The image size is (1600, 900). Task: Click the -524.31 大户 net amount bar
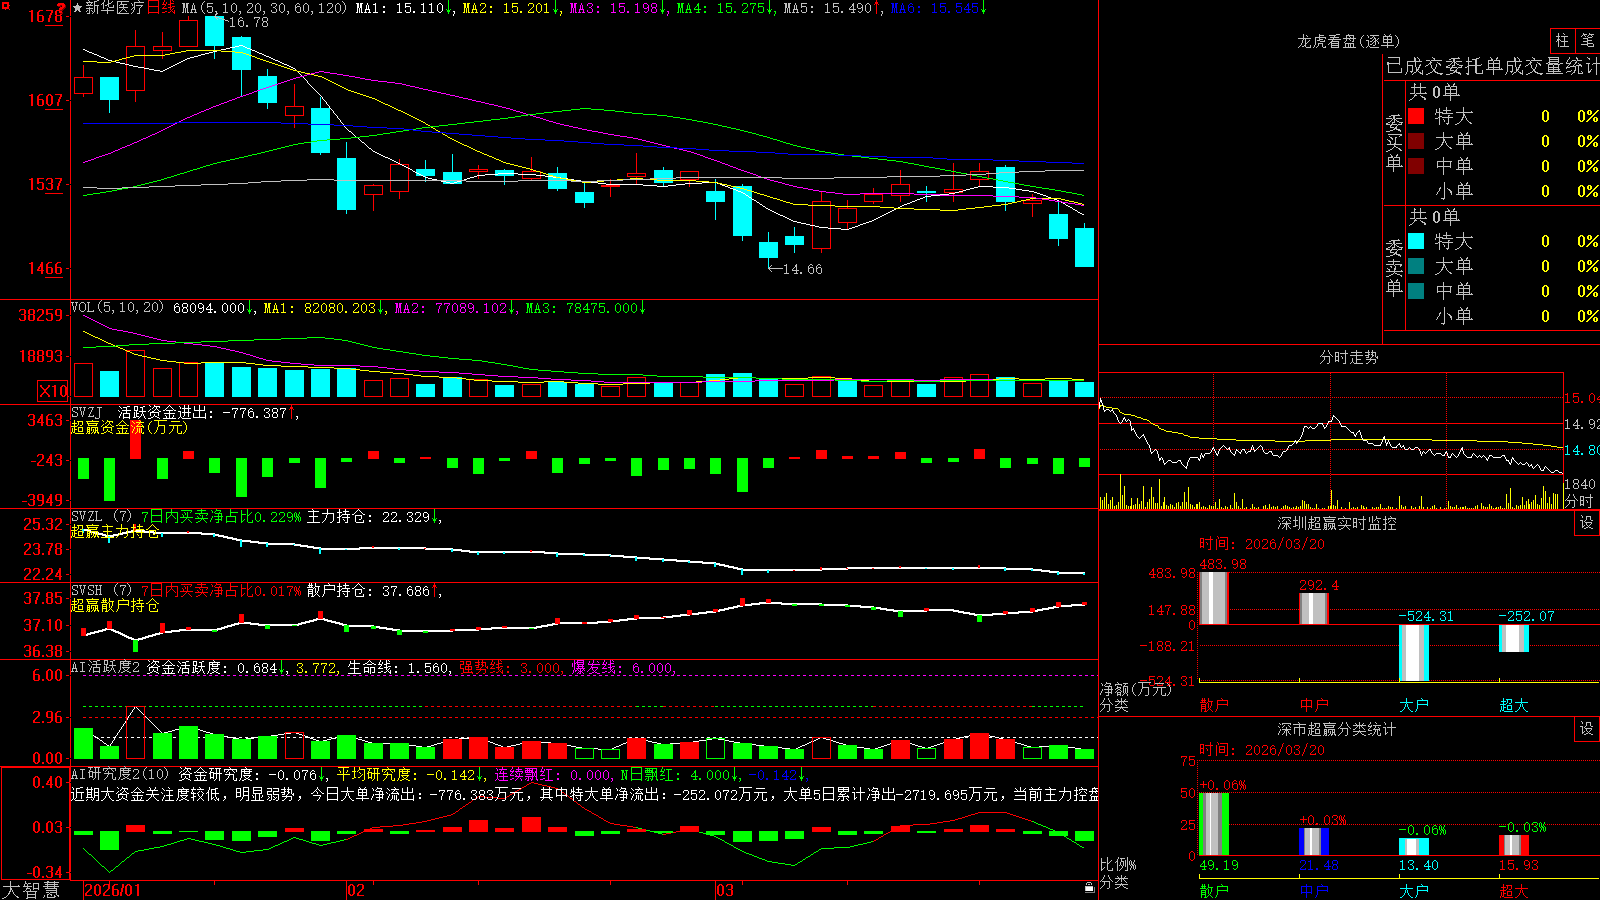click(1414, 653)
